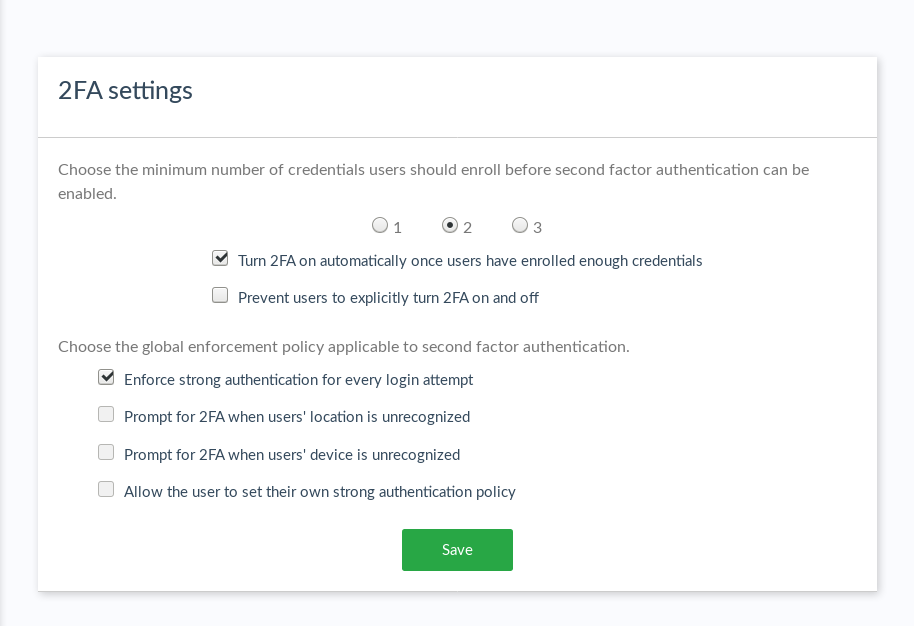The image size is (914, 626).
Task: Switch enforcement to minimum of 3 credentials
Action: 520,225
